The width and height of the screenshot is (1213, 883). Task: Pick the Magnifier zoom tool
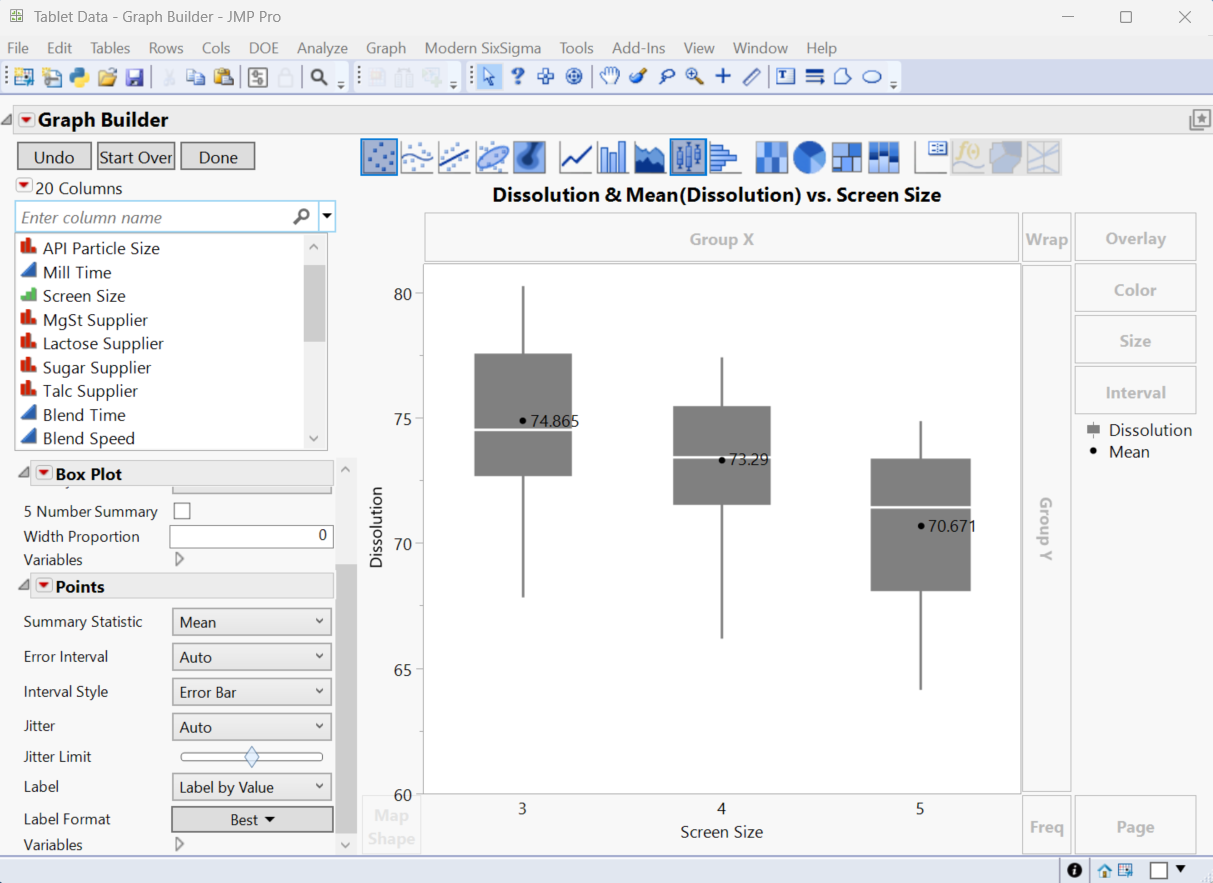click(x=695, y=76)
